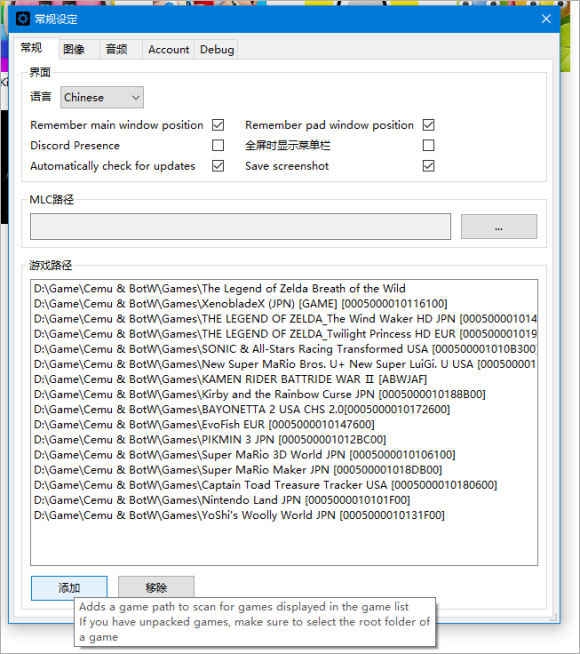Click the MLC path text field
The height and width of the screenshot is (654, 580).
pos(240,226)
